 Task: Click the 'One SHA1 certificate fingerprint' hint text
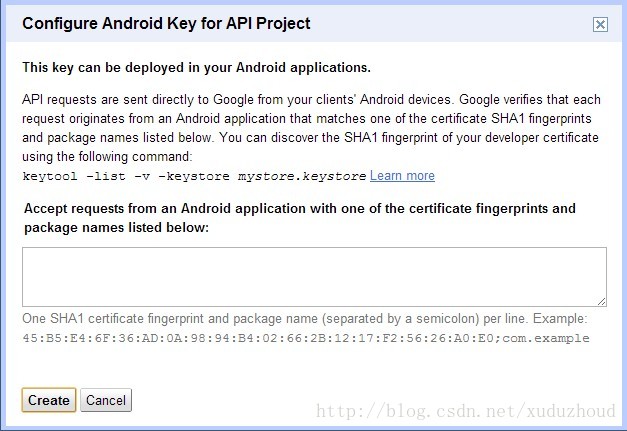coord(305,319)
